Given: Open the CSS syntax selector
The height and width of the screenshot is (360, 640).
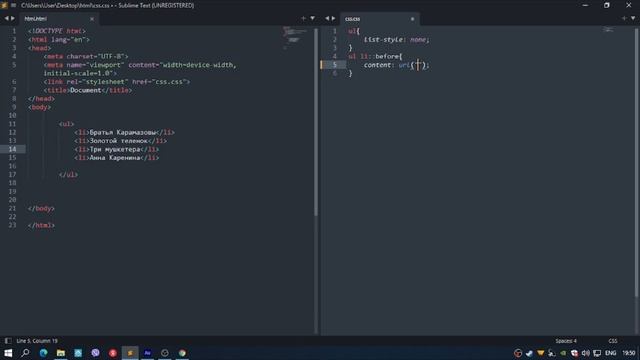Looking at the screenshot, I should pyautogui.click(x=613, y=341).
